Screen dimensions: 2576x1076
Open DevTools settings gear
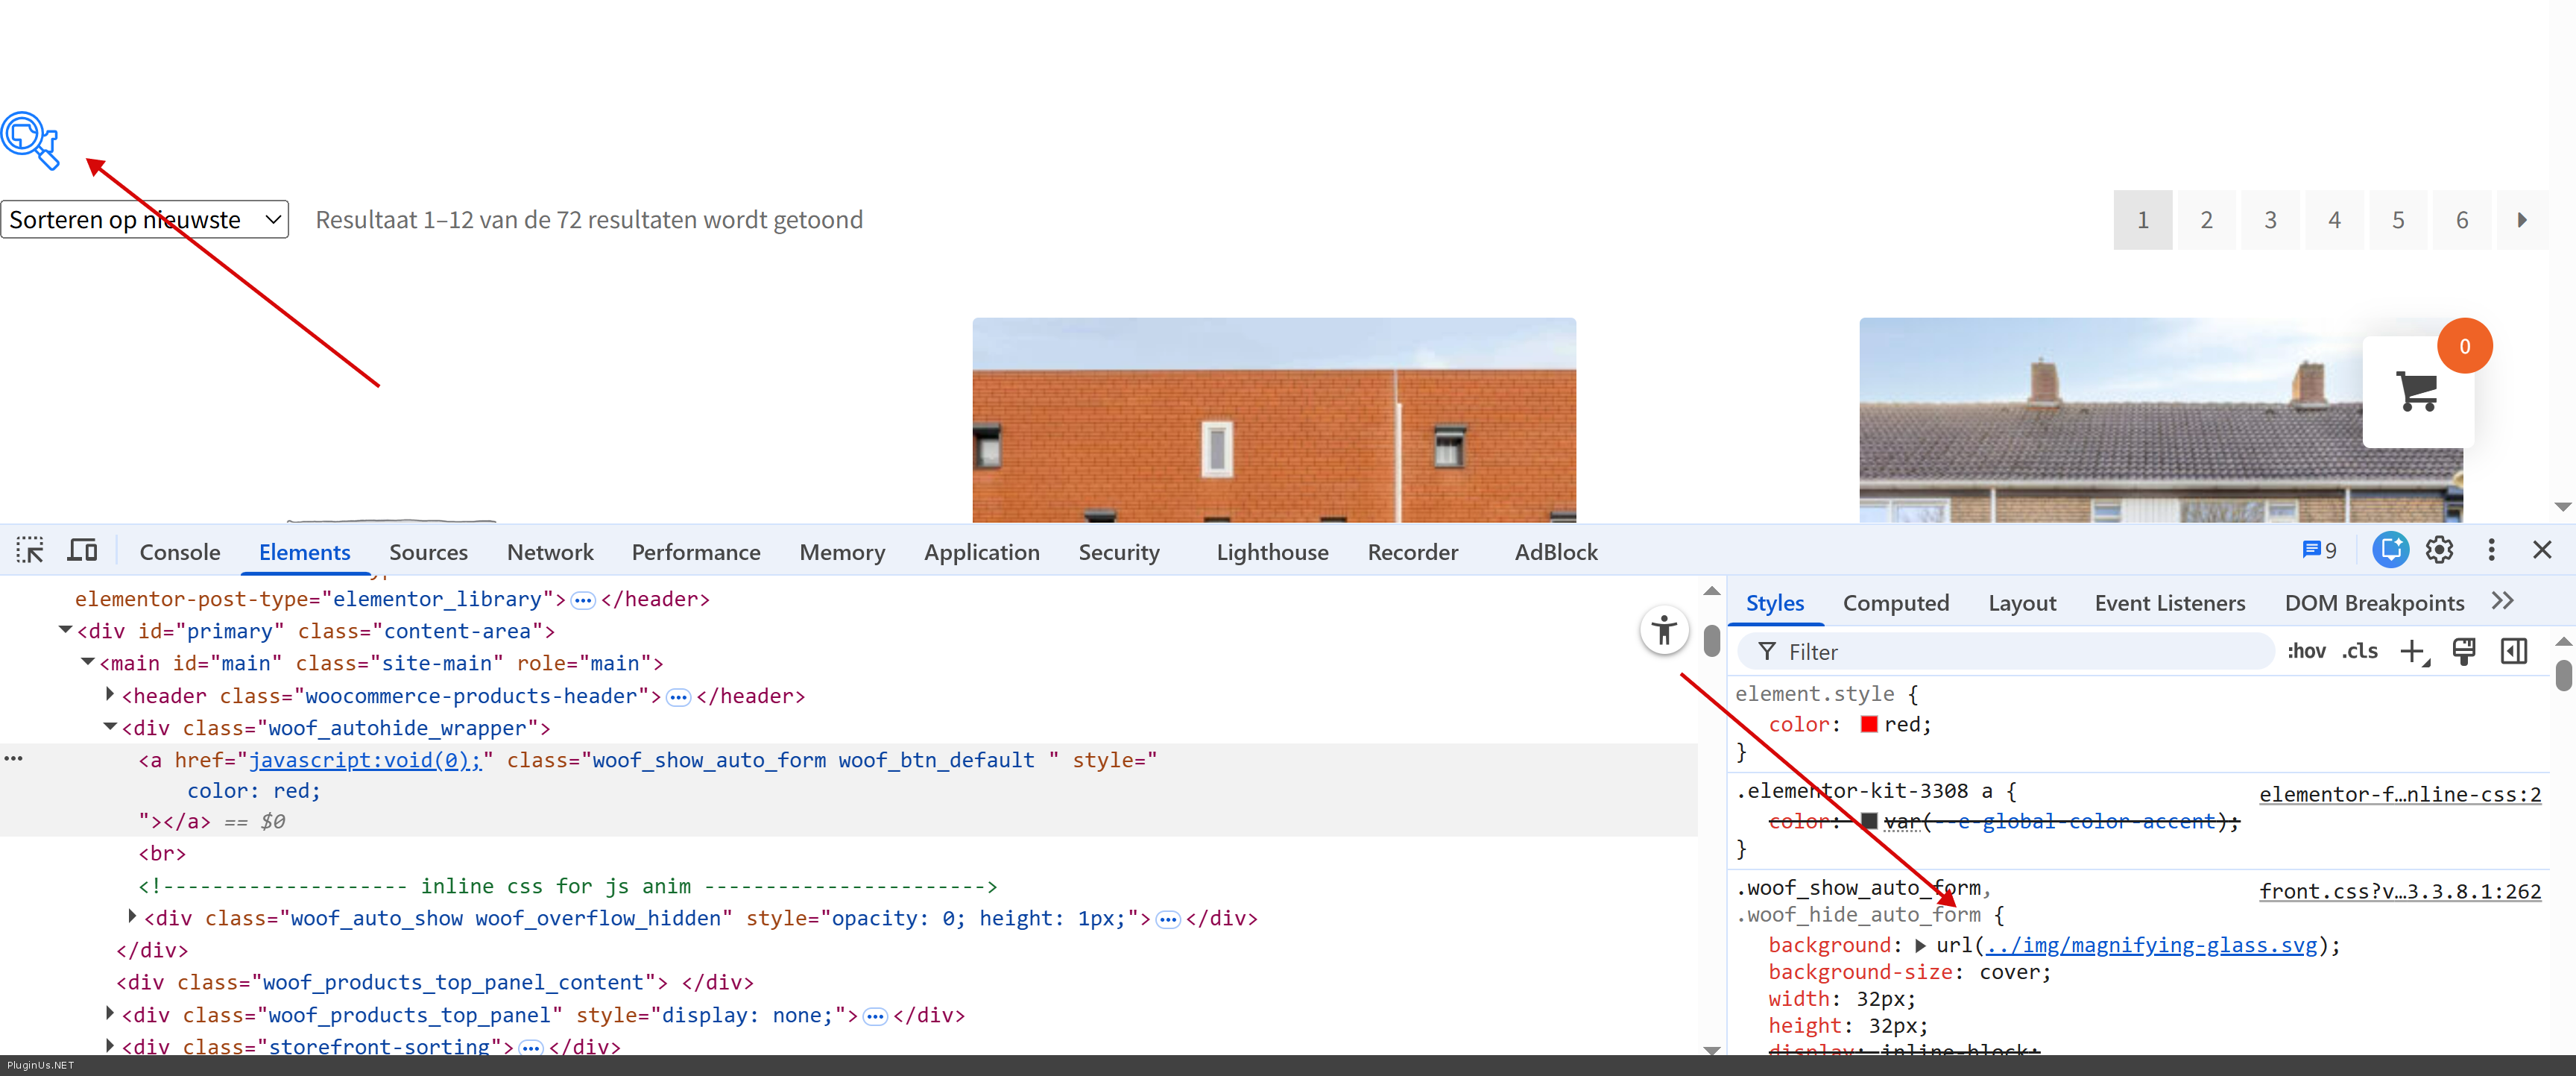click(x=2439, y=550)
